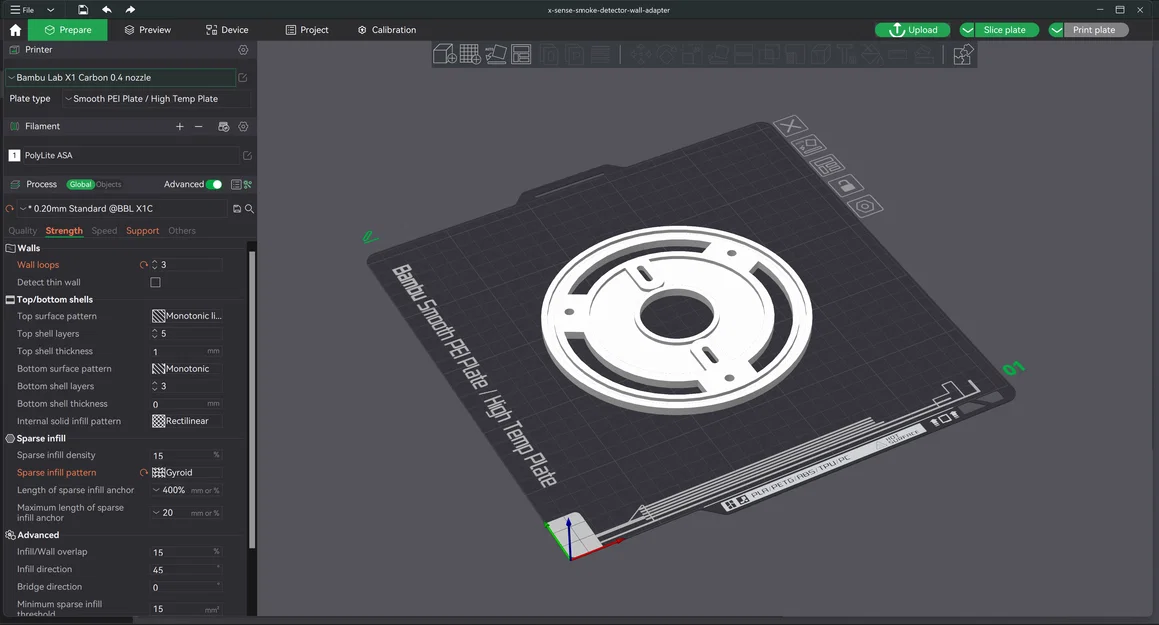Click the Arrange all objects icon
Image resolution: width=1159 pixels, height=625 pixels.
521,54
